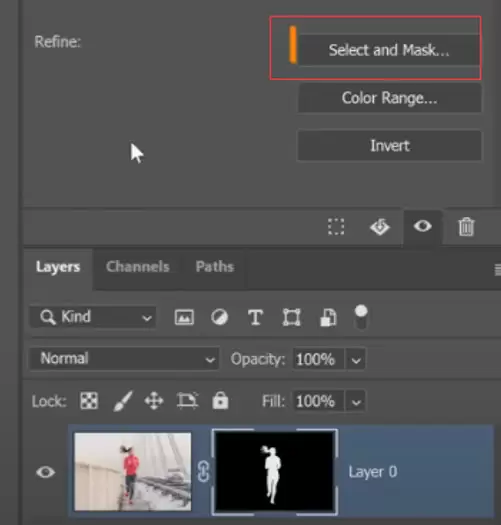Filter for adjustment layers icon
The image size is (501, 525).
point(220,317)
